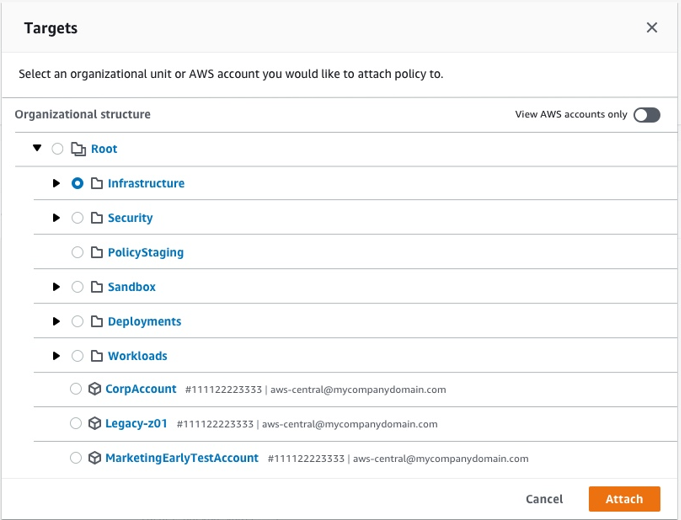Select the Security radio button
Image resolution: width=681 pixels, height=520 pixels.
pyautogui.click(x=77, y=218)
